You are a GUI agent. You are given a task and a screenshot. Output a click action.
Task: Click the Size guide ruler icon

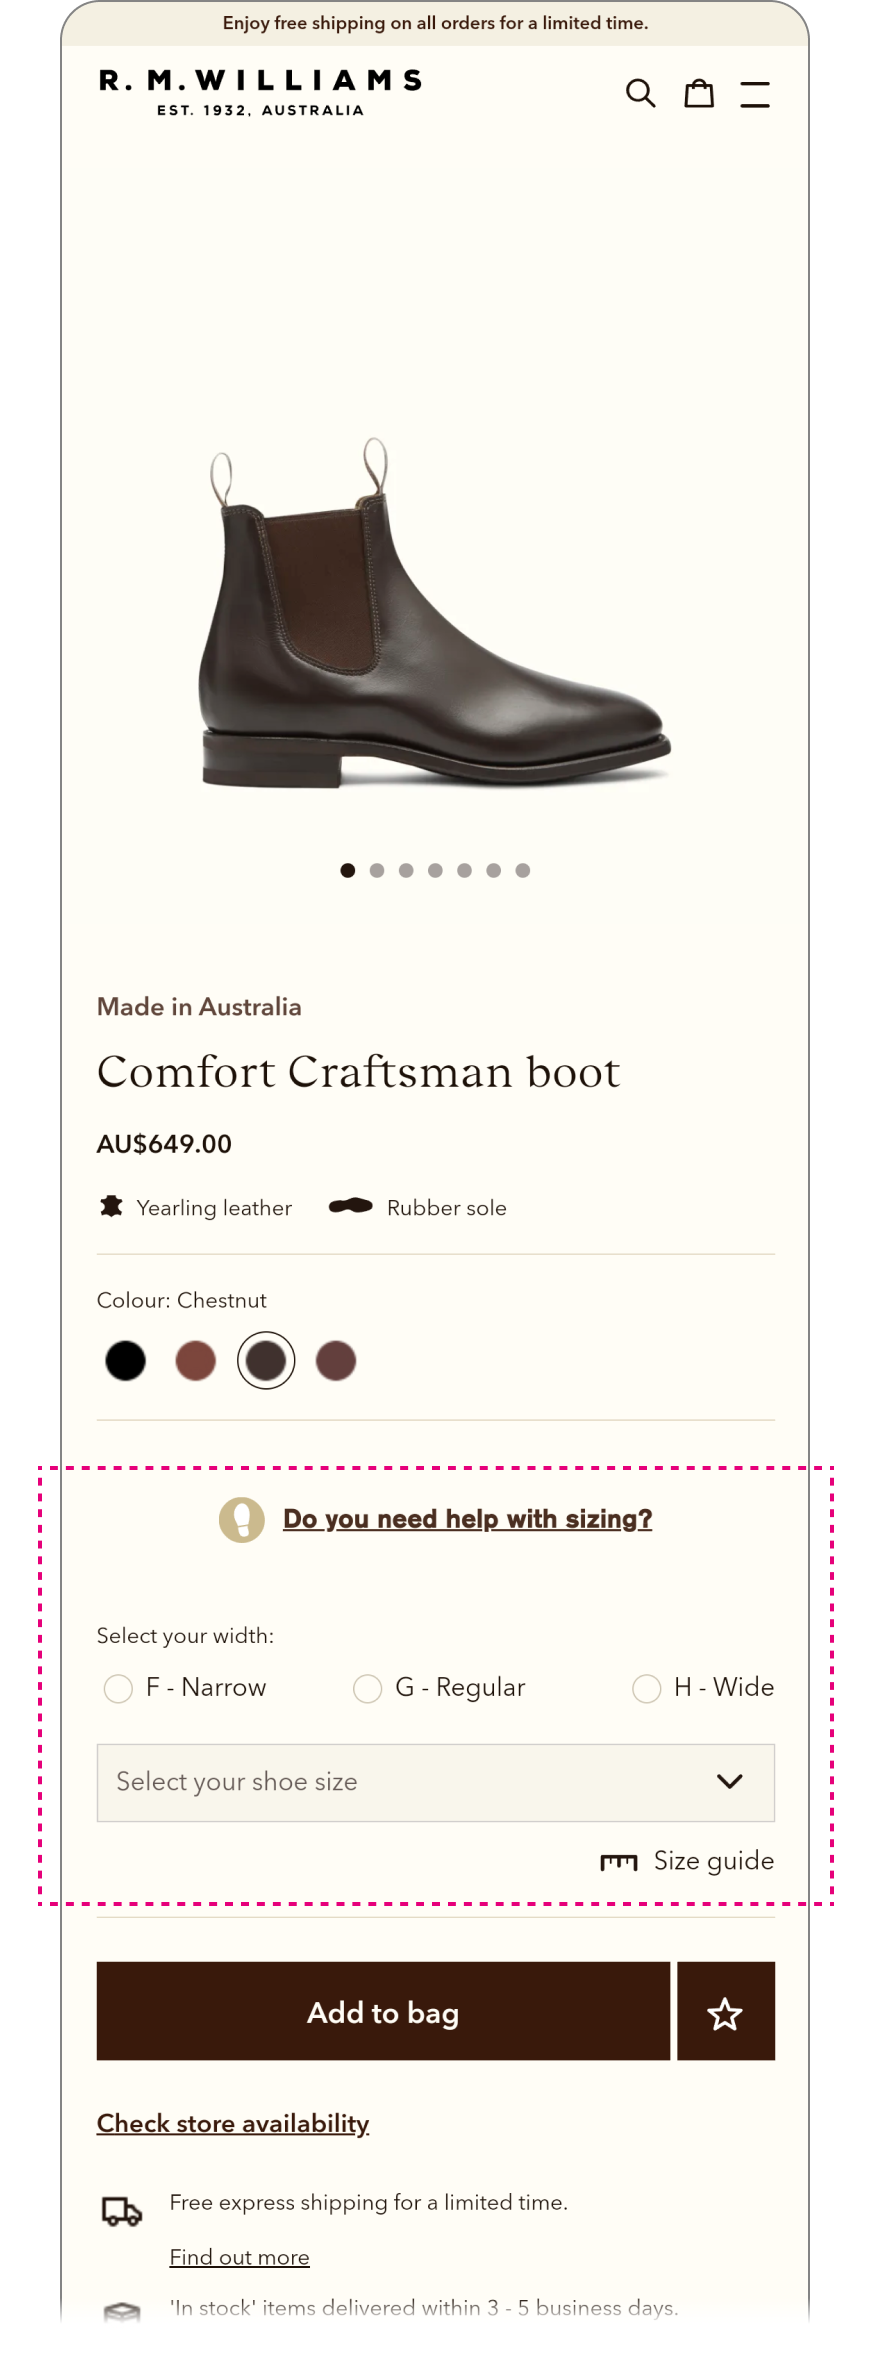[618, 1861]
